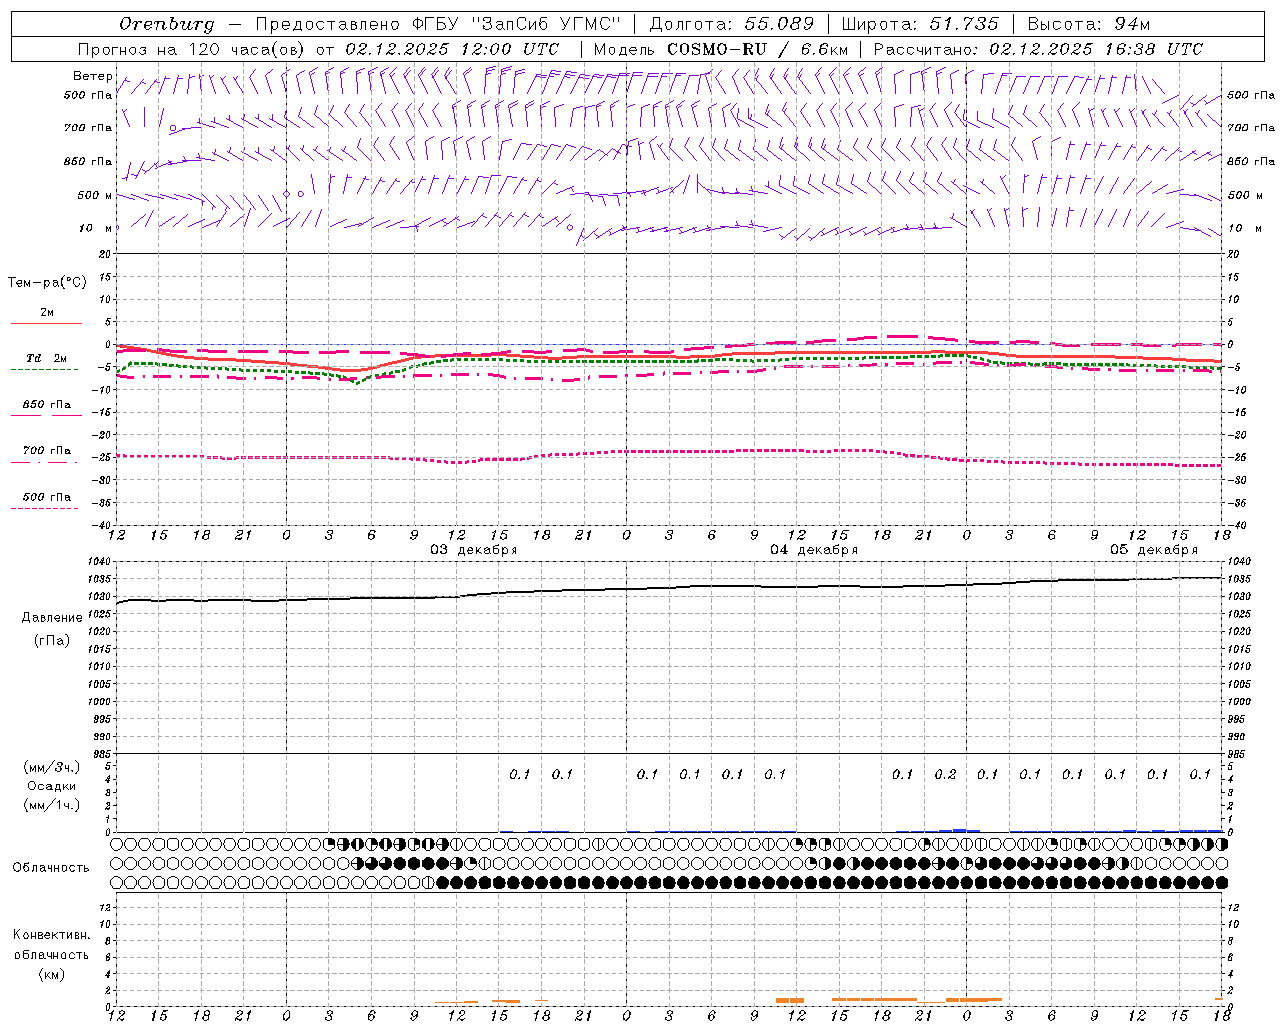The height and width of the screenshot is (1024, 1280).
Task: Click the black pressure curve in the Давление chart
Action: pyautogui.click(x=670, y=587)
